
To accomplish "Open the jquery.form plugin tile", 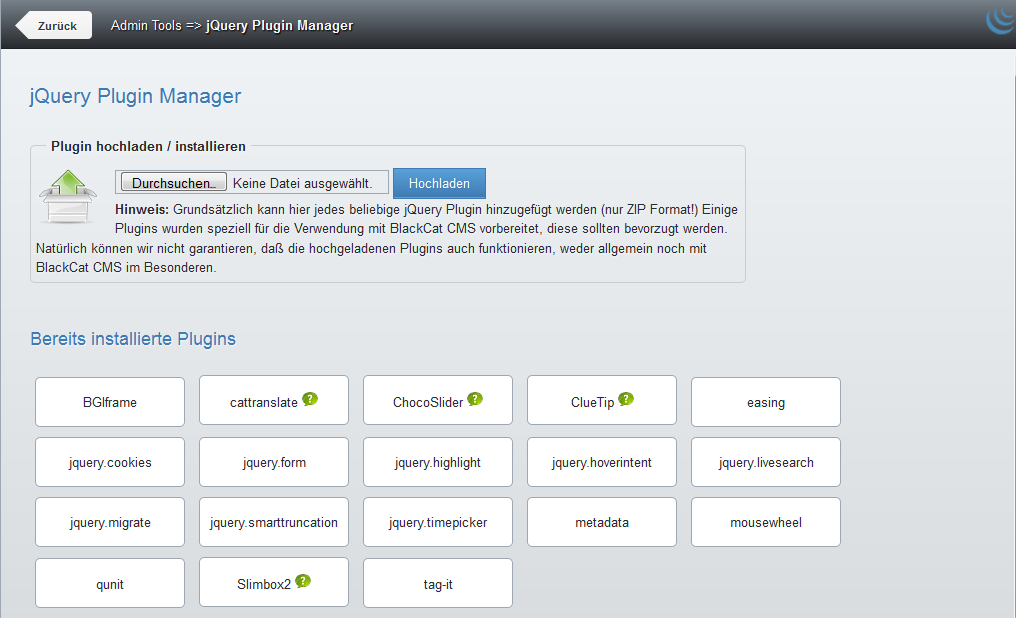I will coord(274,462).
